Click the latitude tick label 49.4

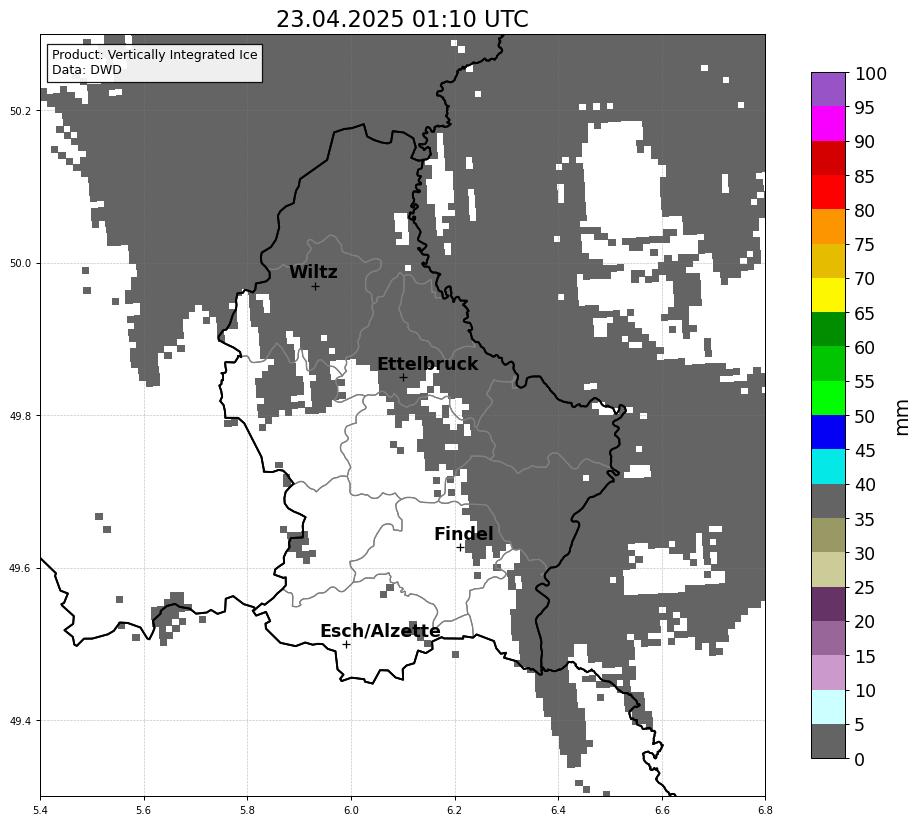[21, 721]
